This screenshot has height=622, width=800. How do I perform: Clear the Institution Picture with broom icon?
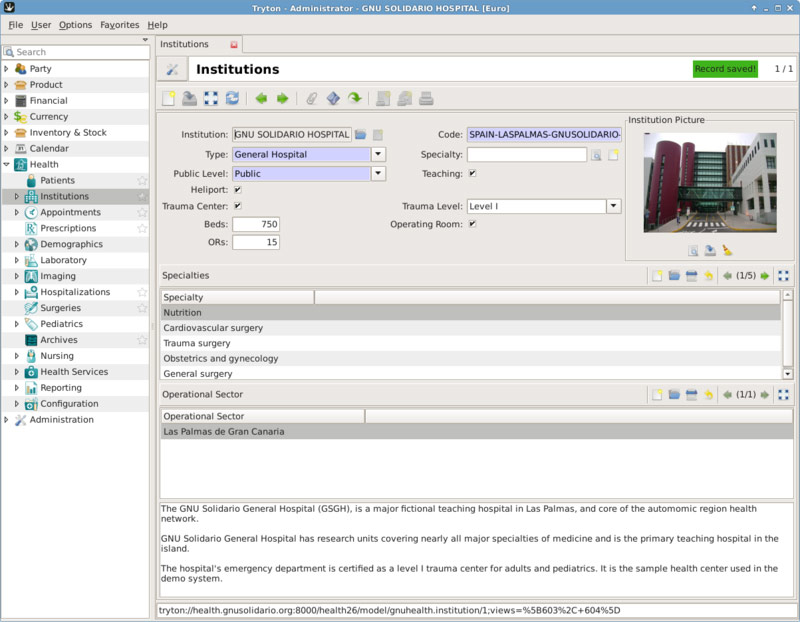728,252
